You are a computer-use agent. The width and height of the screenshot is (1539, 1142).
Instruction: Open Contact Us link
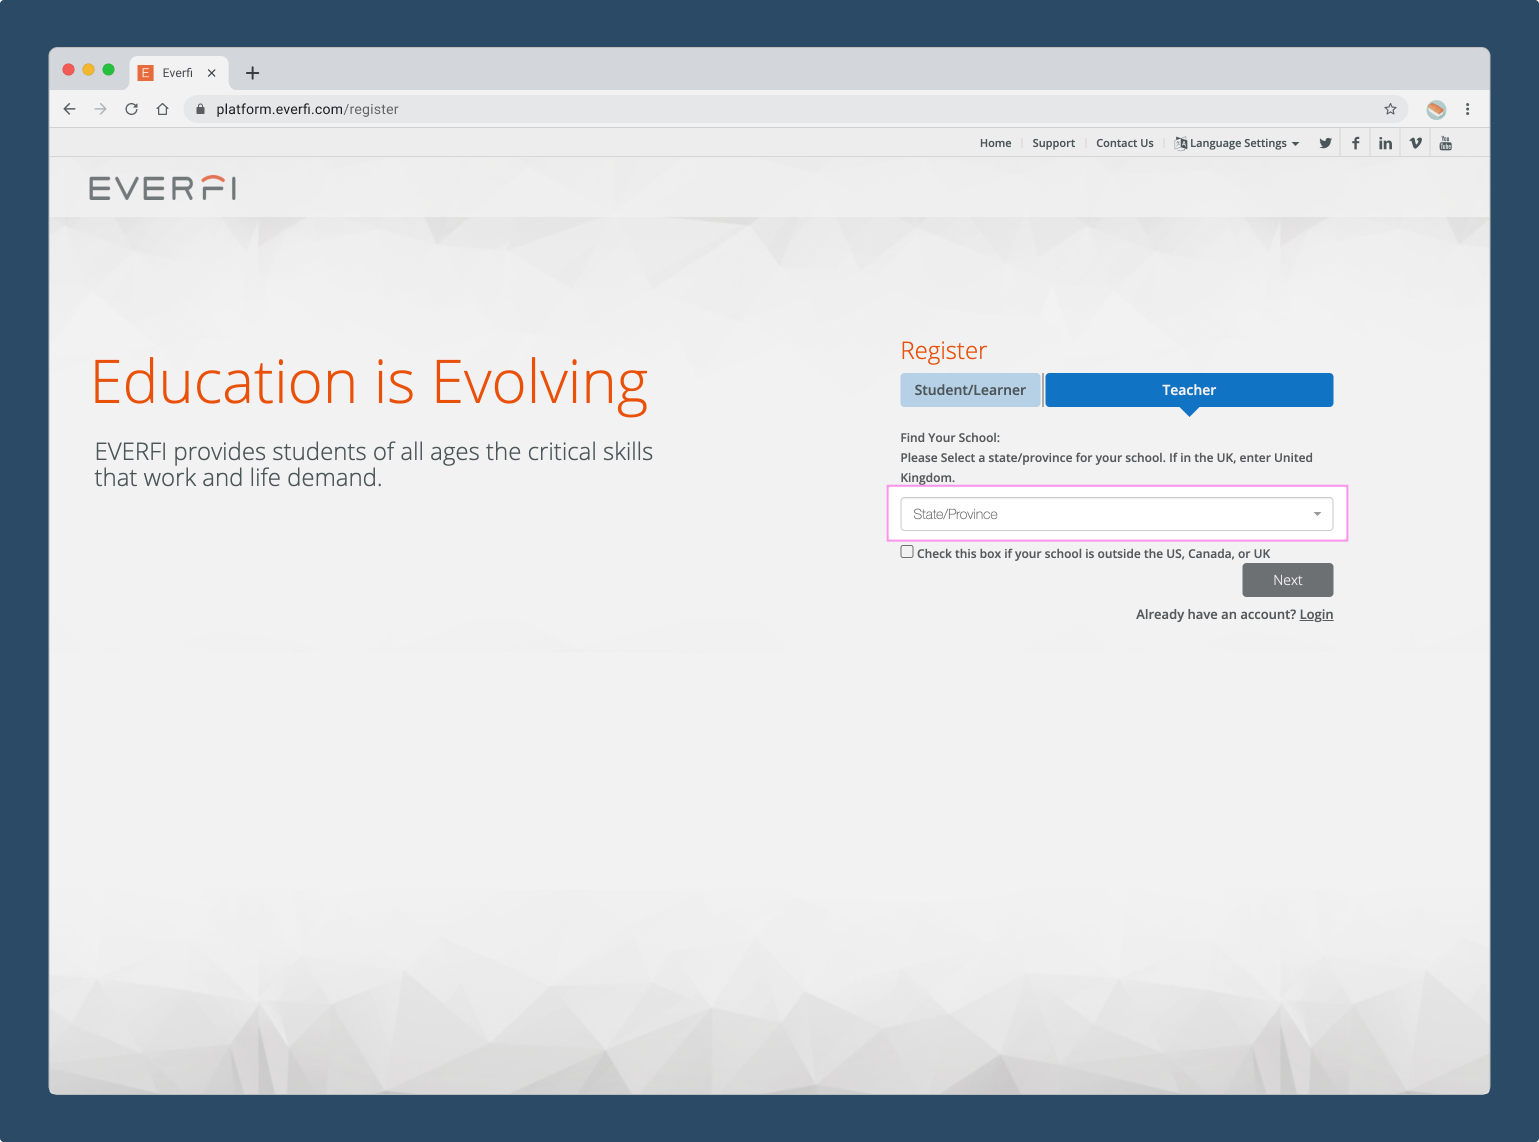(x=1124, y=143)
